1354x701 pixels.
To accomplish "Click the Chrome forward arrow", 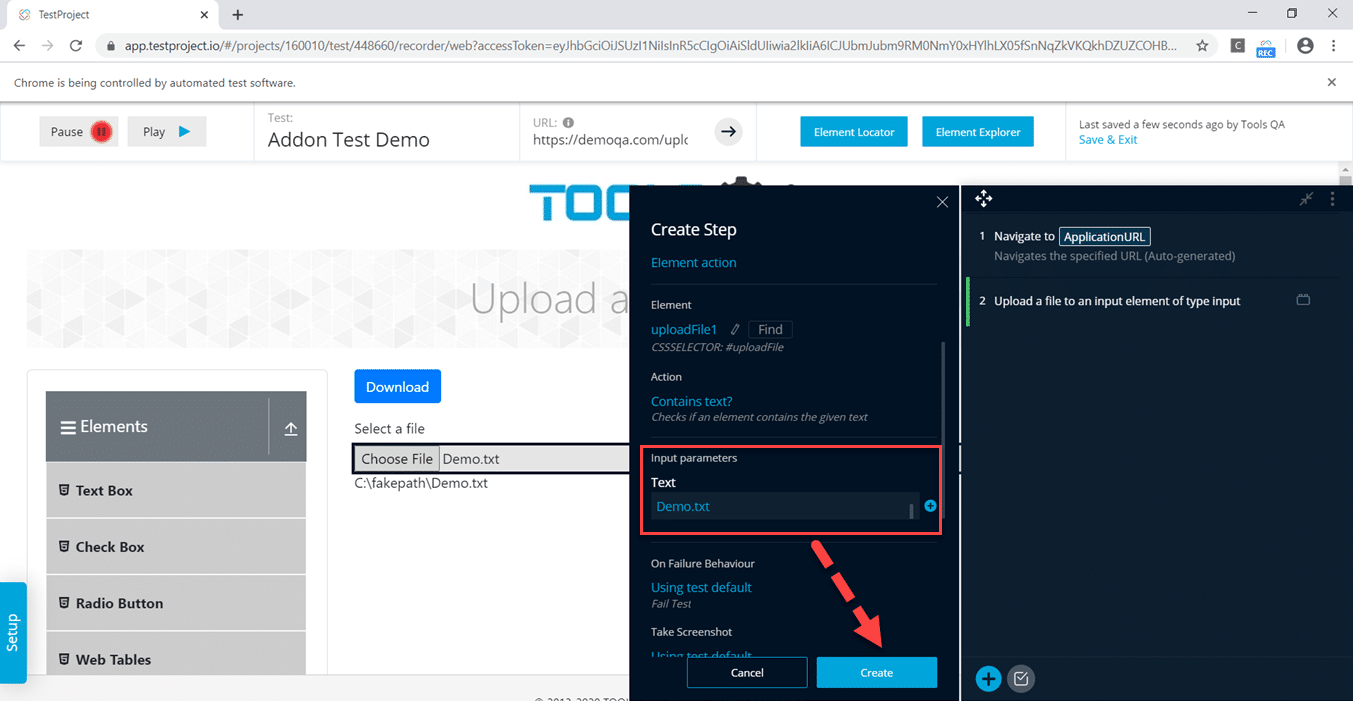I will 47,46.
